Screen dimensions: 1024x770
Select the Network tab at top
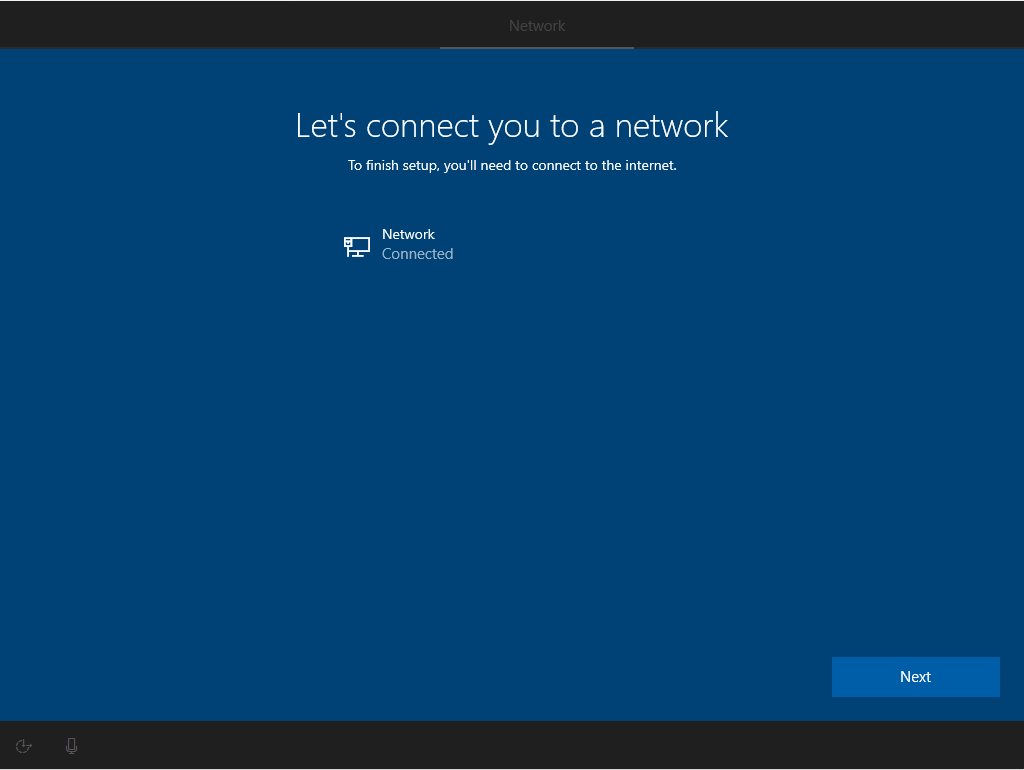click(537, 25)
